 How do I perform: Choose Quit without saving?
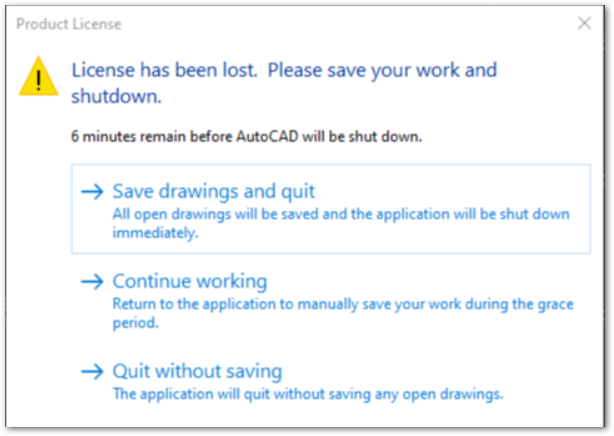pyautogui.click(x=197, y=372)
